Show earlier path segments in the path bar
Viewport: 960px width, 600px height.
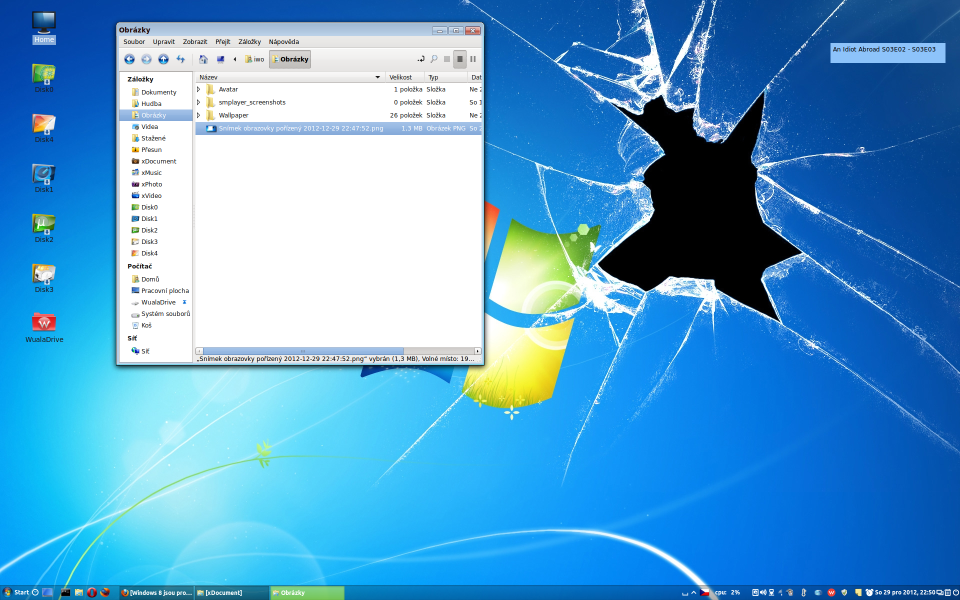[235, 59]
